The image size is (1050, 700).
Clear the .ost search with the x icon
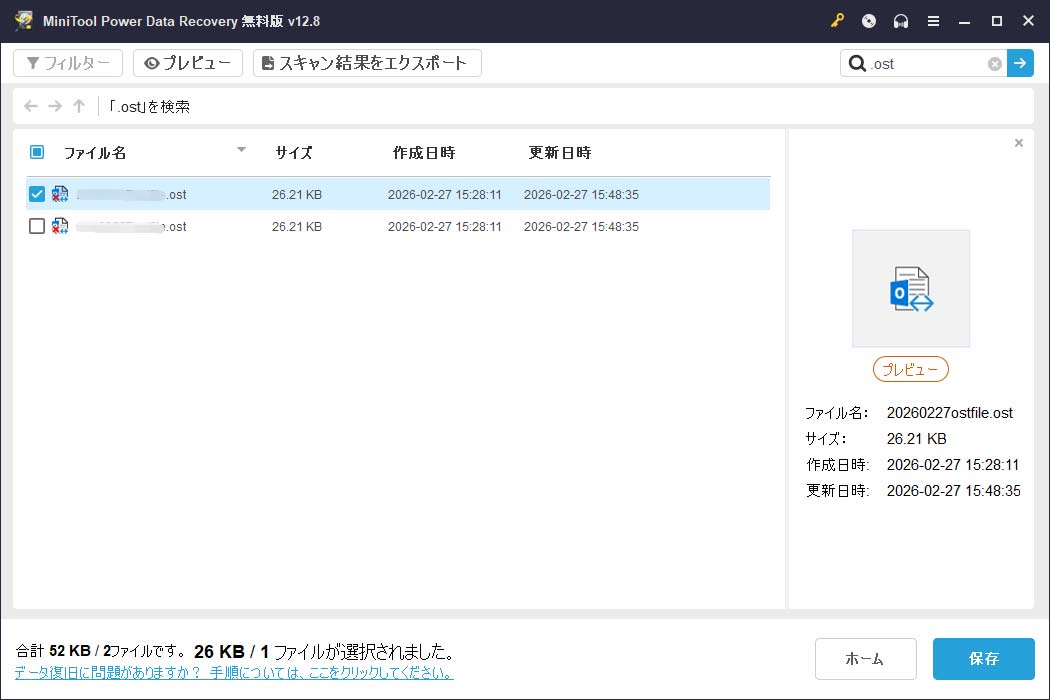click(994, 63)
